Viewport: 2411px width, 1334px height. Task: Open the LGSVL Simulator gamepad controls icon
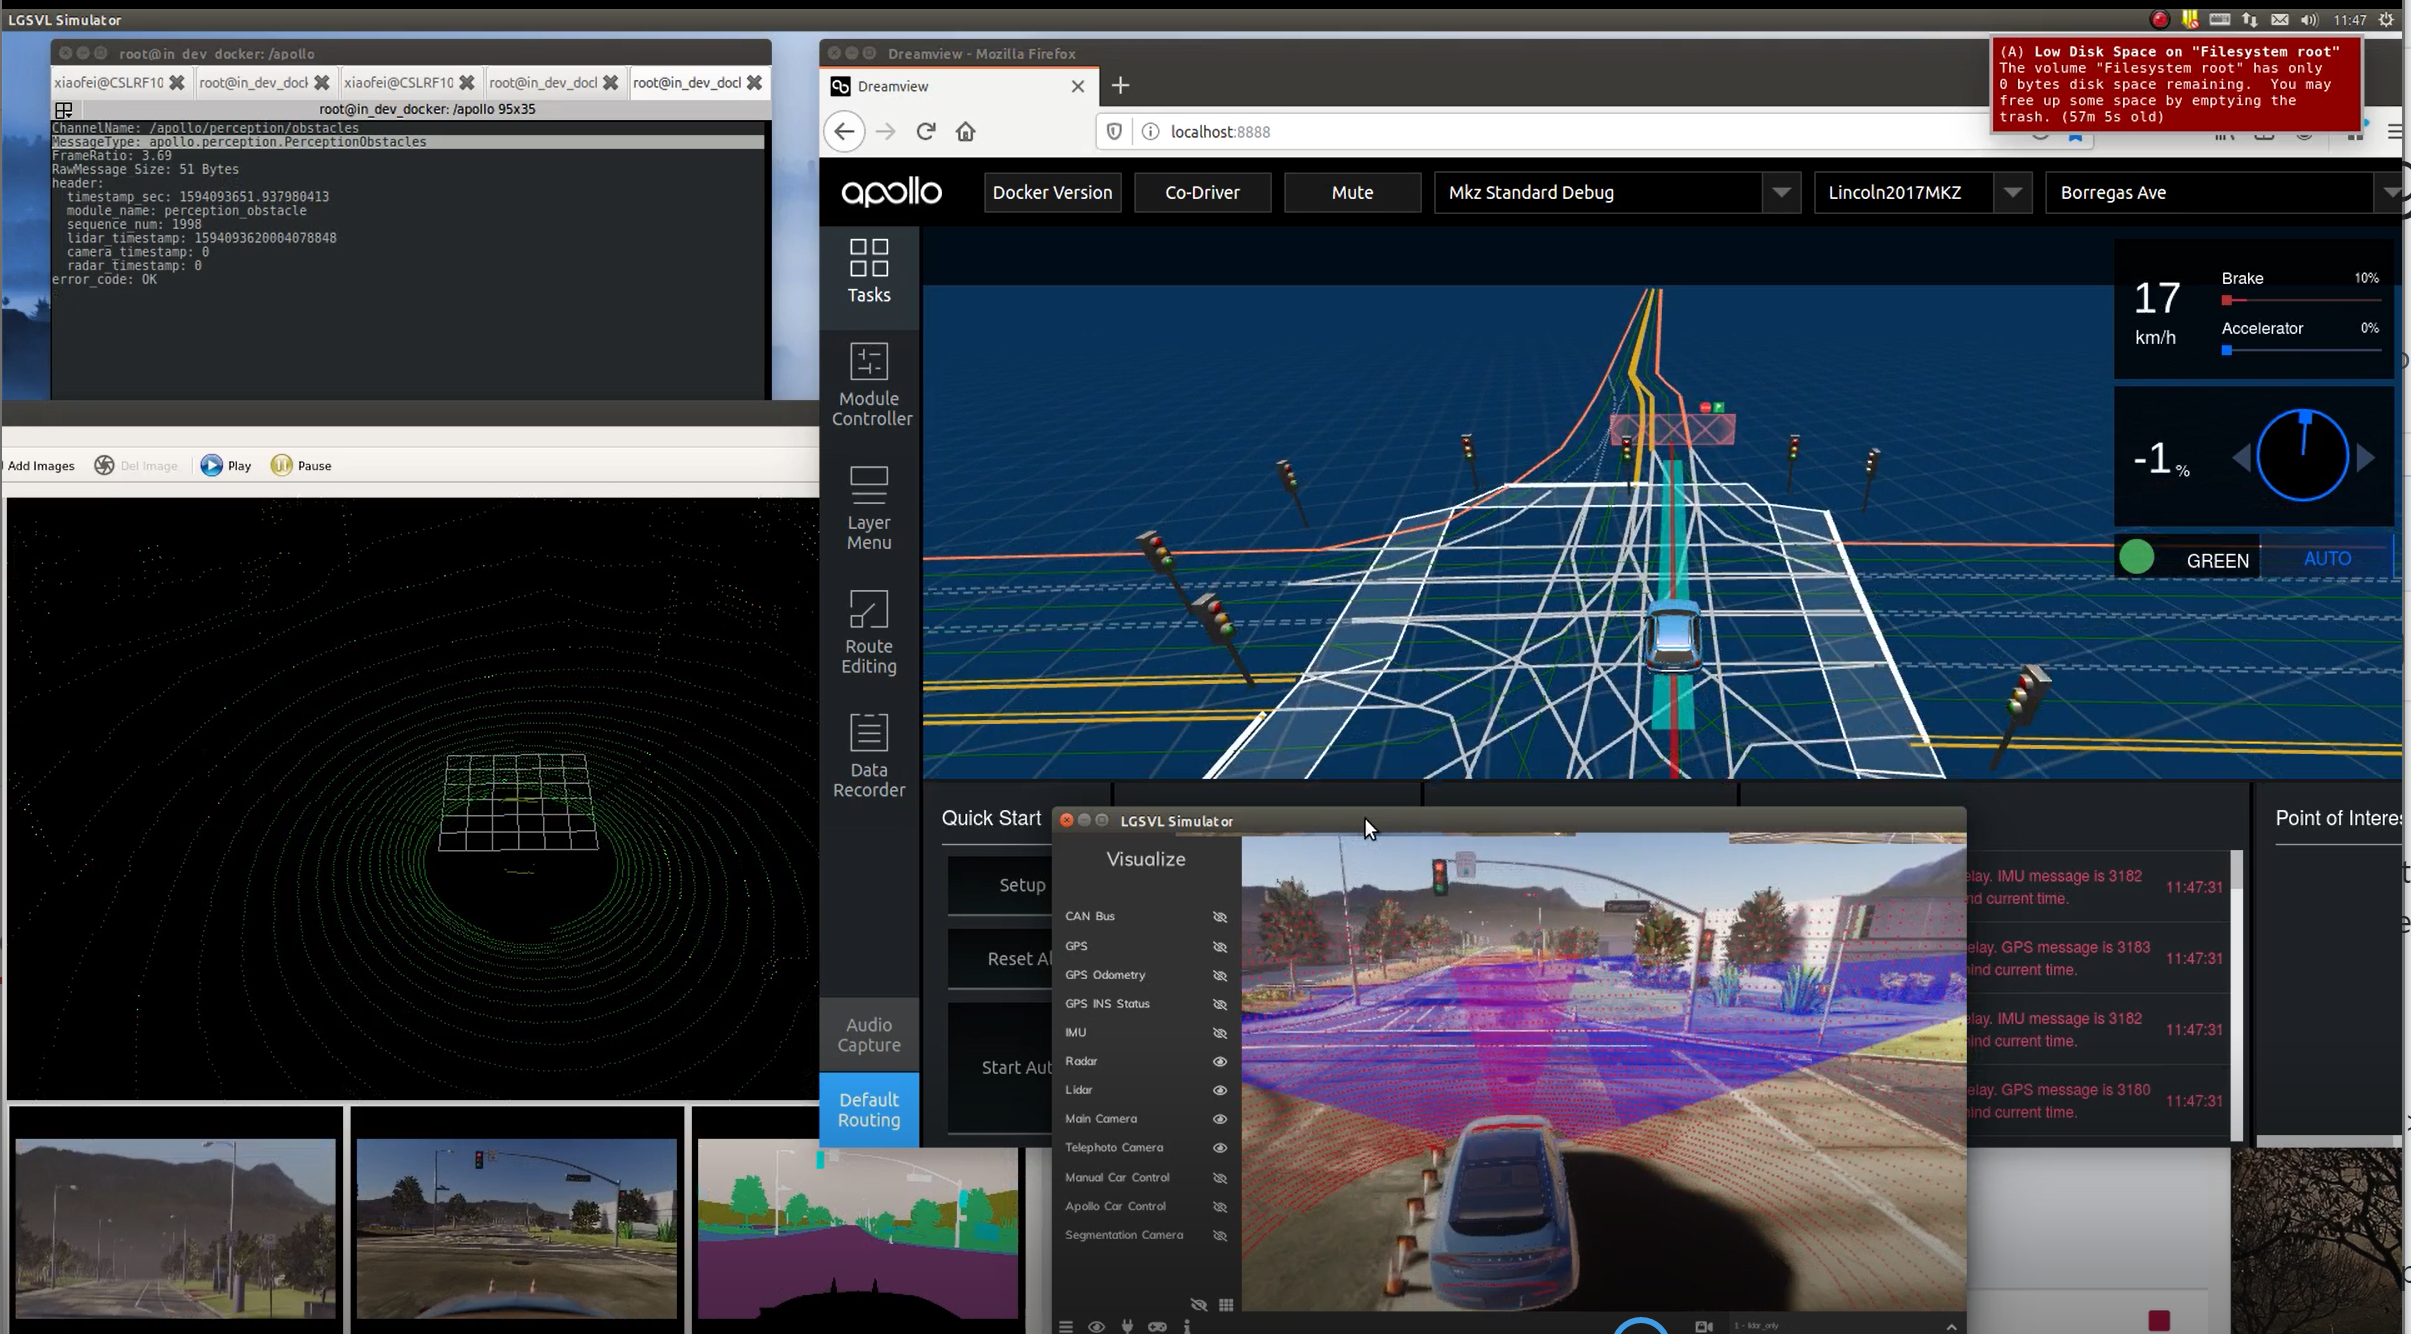[x=1157, y=1326]
